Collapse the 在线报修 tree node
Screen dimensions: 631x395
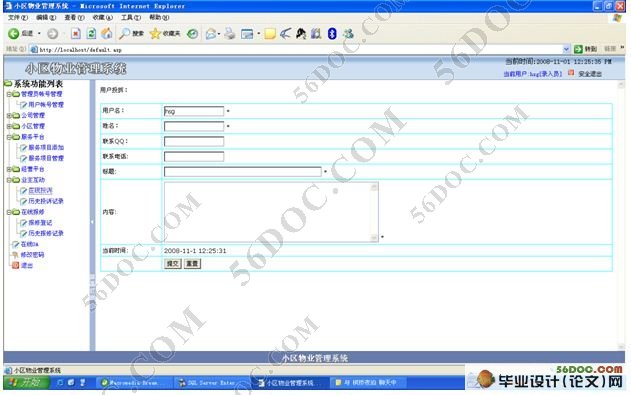(x=8, y=212)
